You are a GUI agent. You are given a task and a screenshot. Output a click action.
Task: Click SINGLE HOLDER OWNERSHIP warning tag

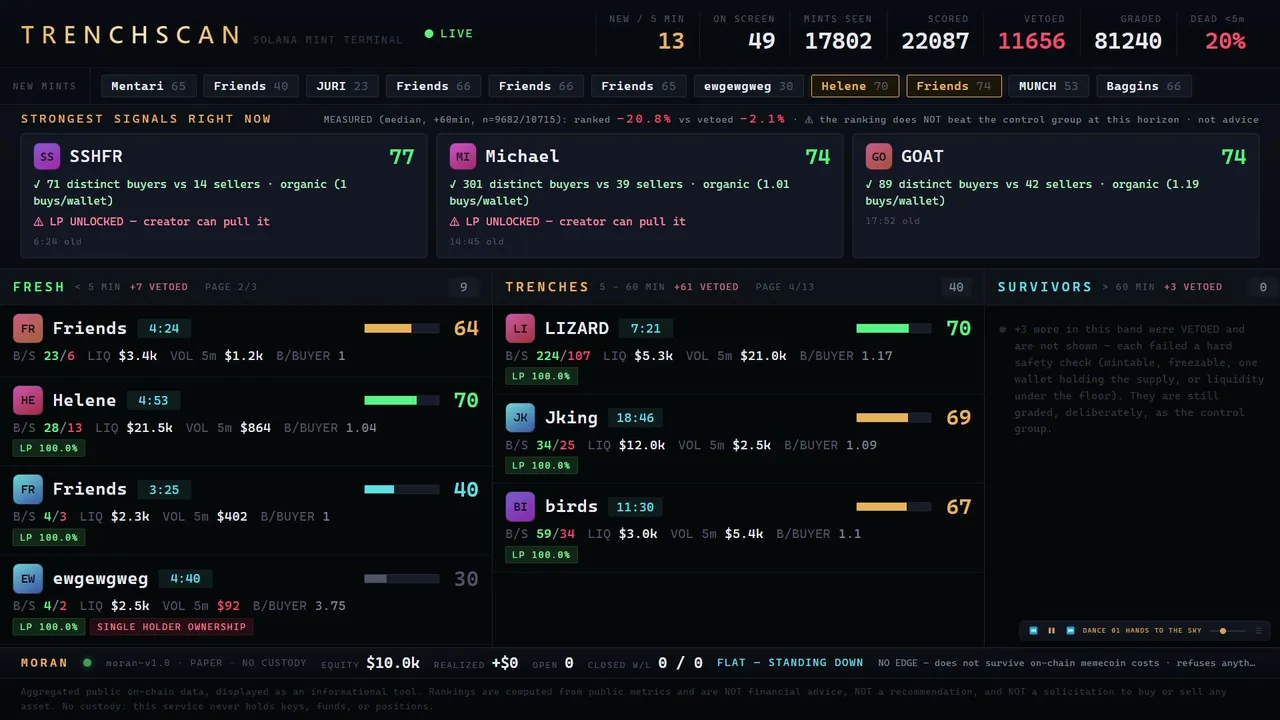pos(171,627)
